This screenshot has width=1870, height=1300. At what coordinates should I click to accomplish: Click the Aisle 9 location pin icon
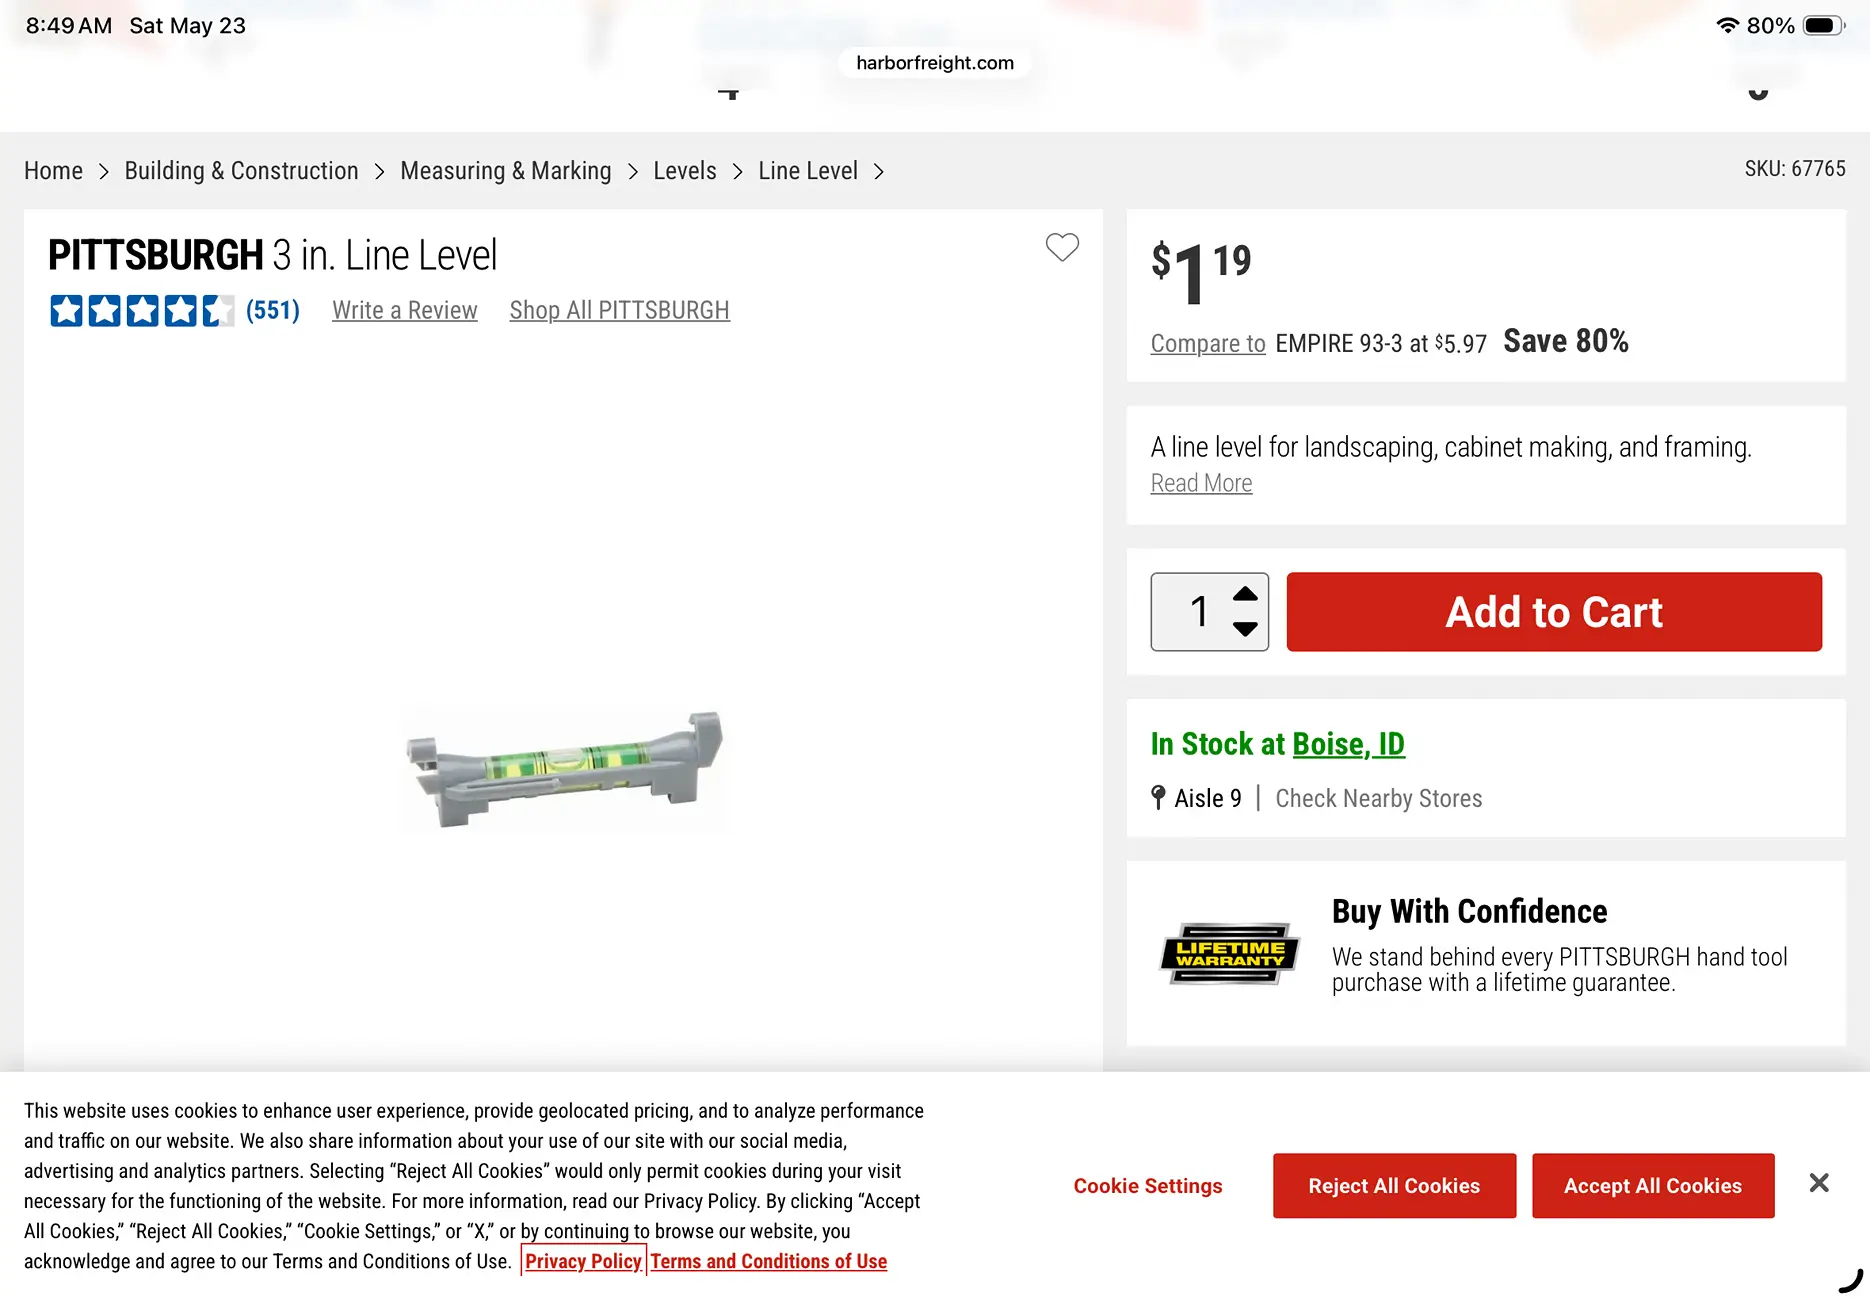[x=1158, y=797]
